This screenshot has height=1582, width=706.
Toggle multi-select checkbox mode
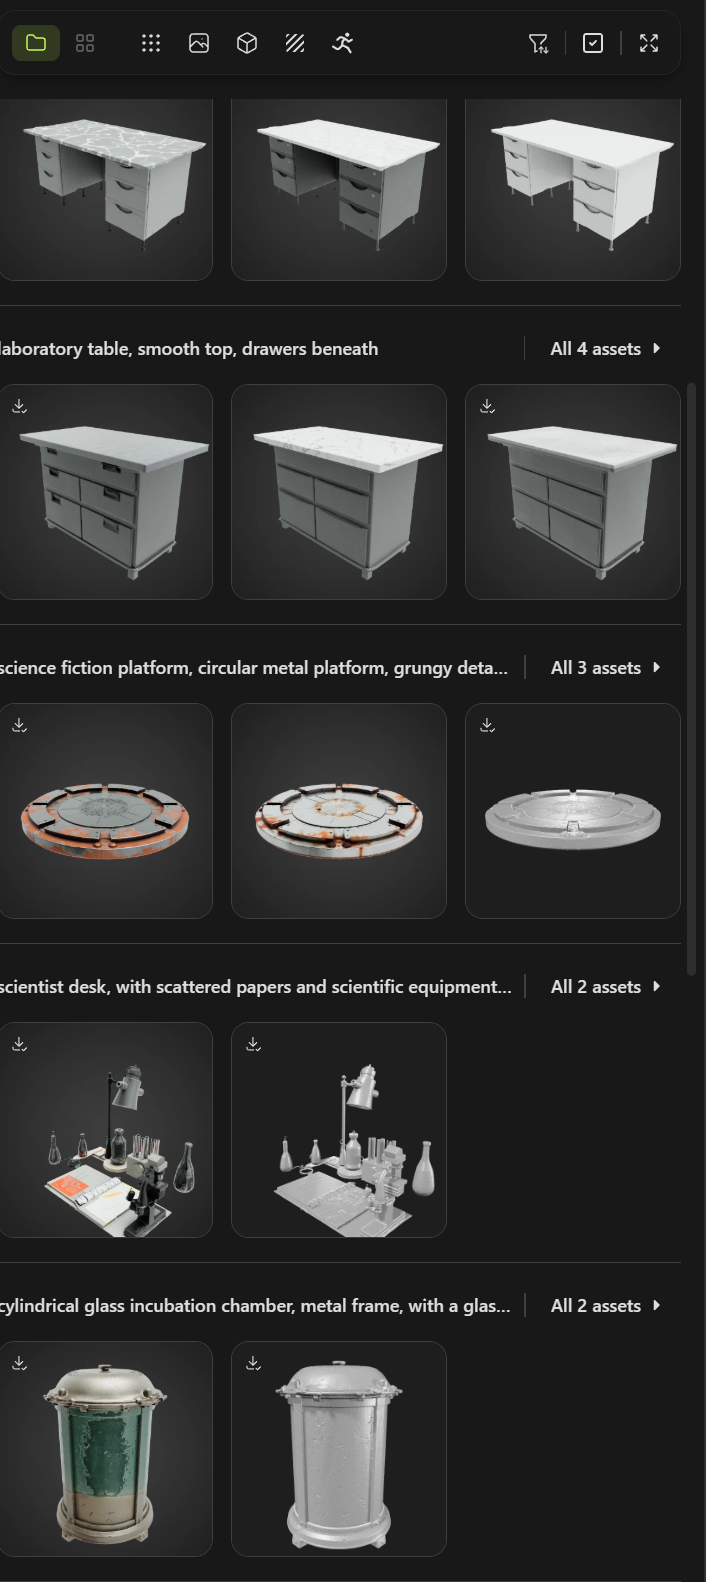[593, 43]
